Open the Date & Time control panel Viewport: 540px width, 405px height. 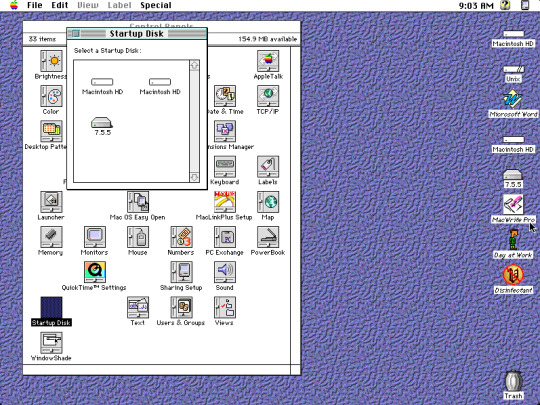[x=225, y=96]
